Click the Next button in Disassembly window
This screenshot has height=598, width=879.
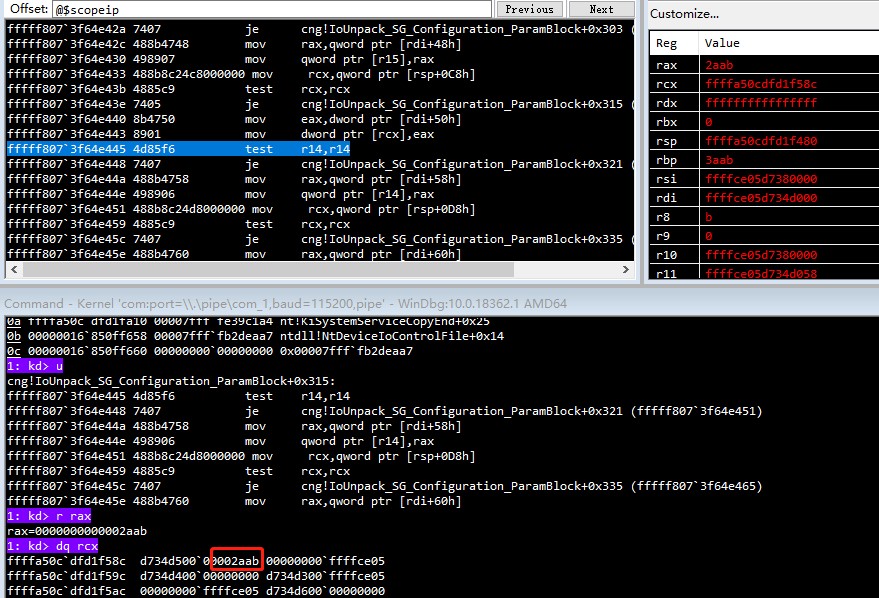pos(602,10)
